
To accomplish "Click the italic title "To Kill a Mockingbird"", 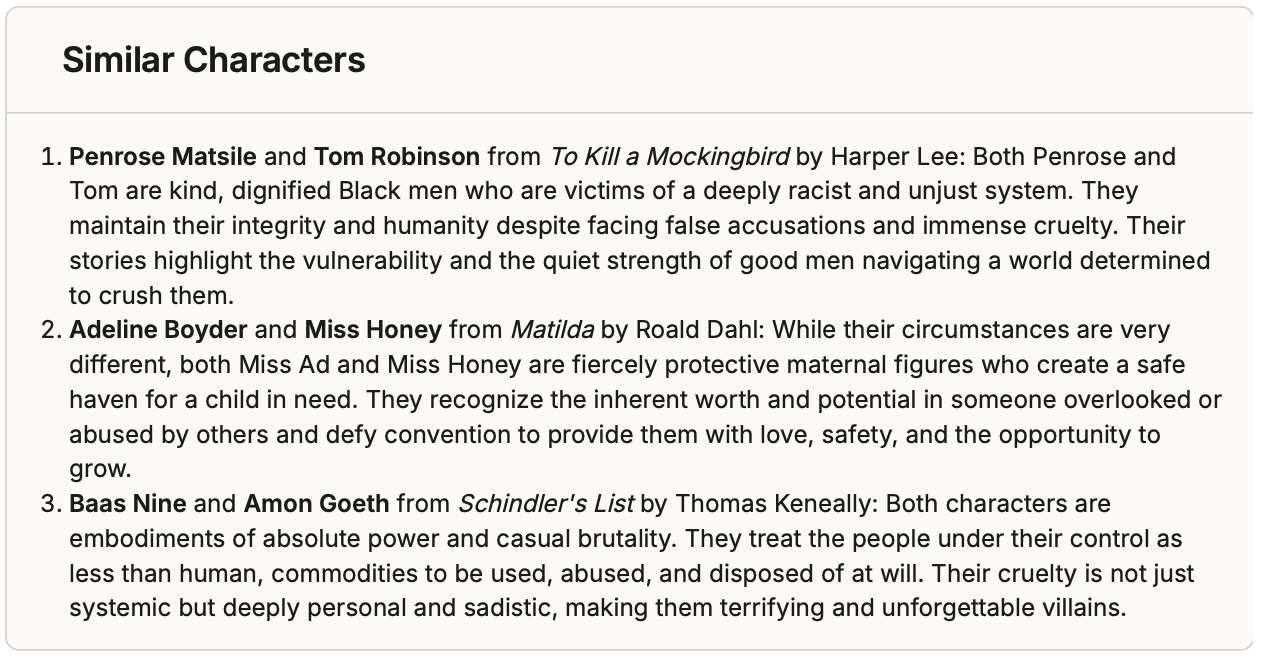I will tap(669, 157).
